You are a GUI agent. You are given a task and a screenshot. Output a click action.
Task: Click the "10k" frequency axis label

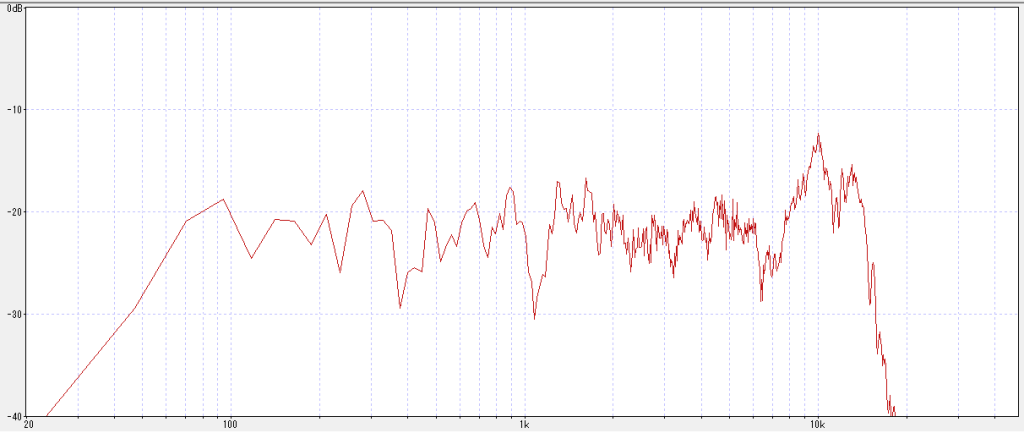tap(818, 425)
